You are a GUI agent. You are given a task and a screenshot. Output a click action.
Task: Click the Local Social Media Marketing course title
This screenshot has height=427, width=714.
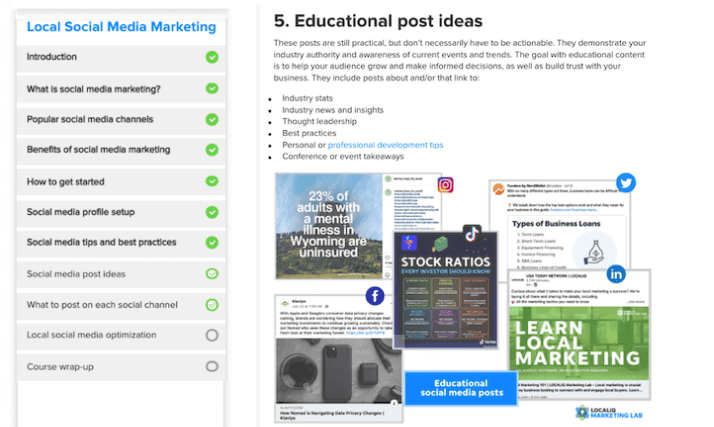point(121,27)
